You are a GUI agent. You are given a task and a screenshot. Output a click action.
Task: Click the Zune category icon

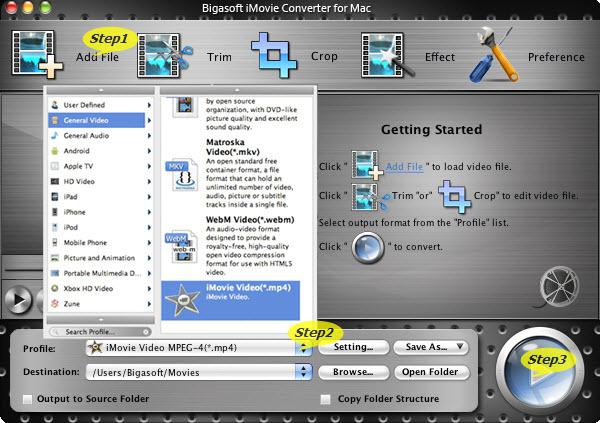(55, 304)
